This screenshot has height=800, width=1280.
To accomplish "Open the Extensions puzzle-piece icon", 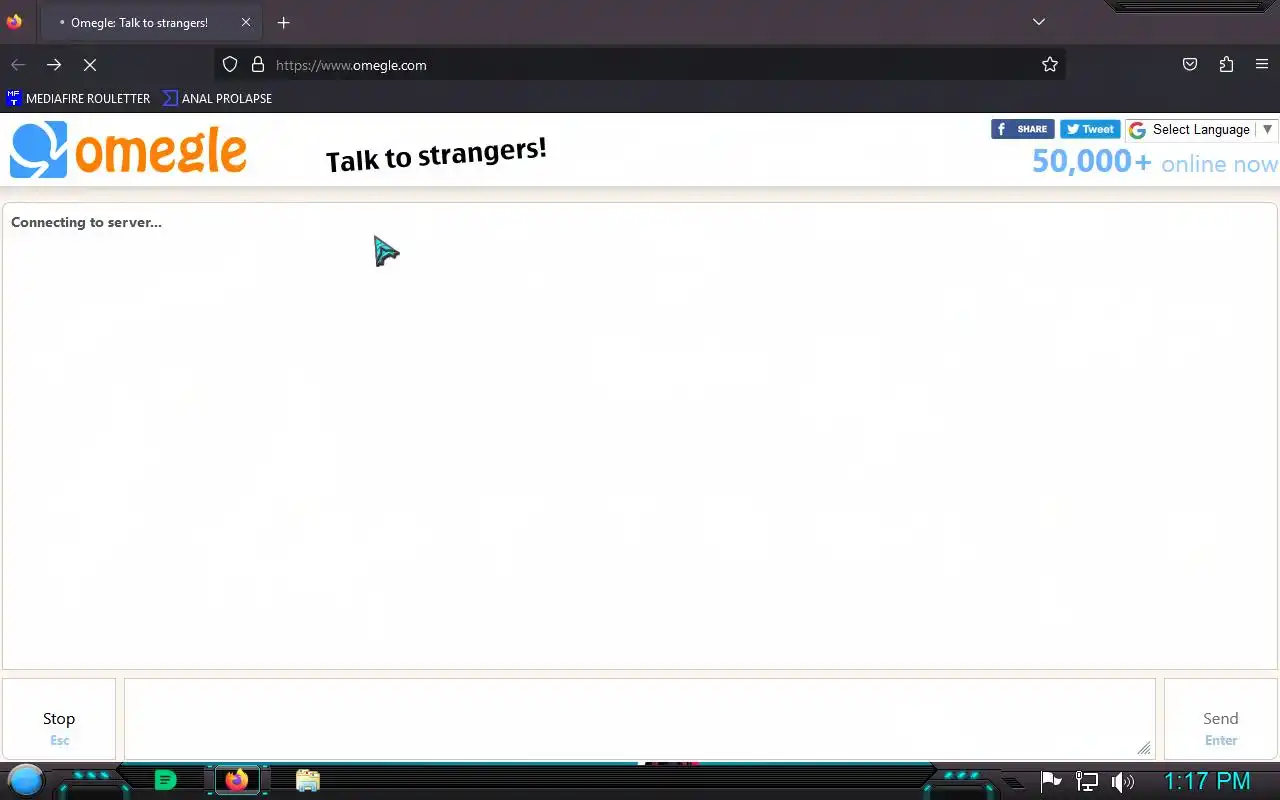I will coord(1226,65).
